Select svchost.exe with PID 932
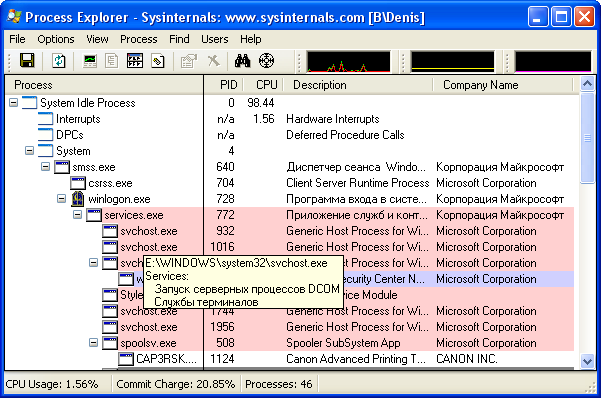601x398 pixels. tap(290, 231)
